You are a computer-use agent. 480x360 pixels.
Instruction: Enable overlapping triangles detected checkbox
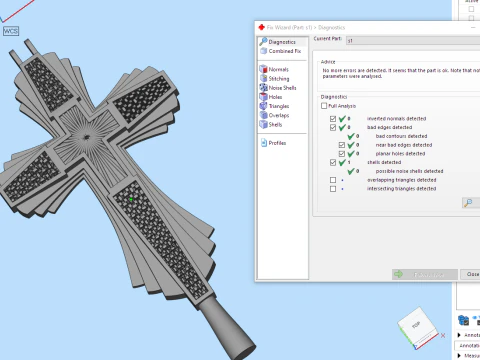[x=333, y=180]
